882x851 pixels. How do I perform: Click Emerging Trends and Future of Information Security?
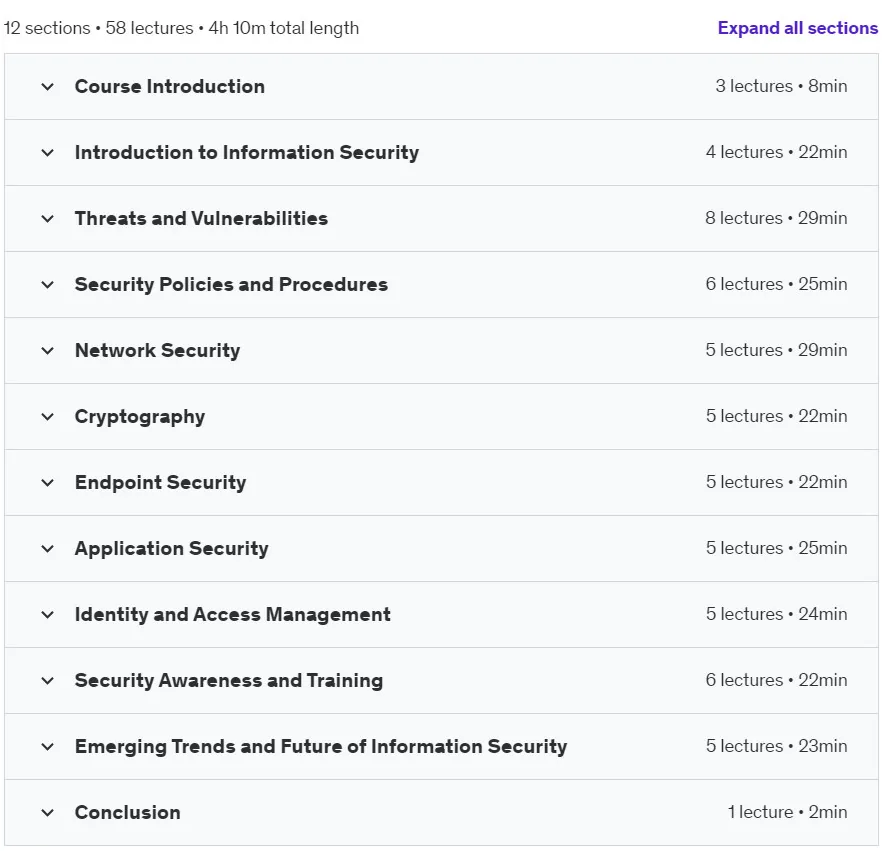tap(321, 746)
